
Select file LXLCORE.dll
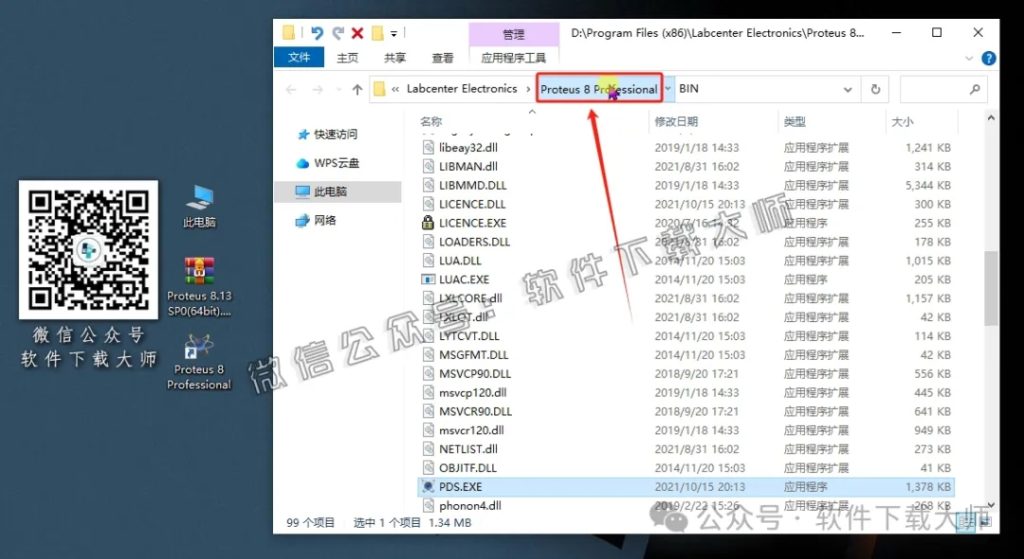[471, 298]
